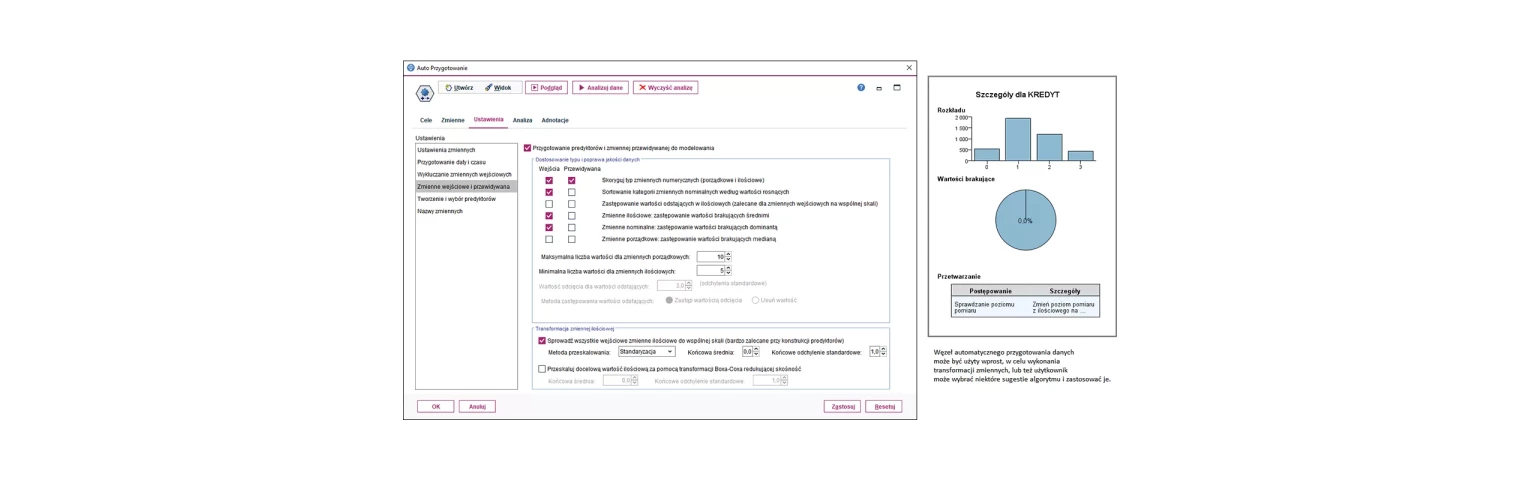Switch to the Zmienne tab

click(x=453, y=120)
